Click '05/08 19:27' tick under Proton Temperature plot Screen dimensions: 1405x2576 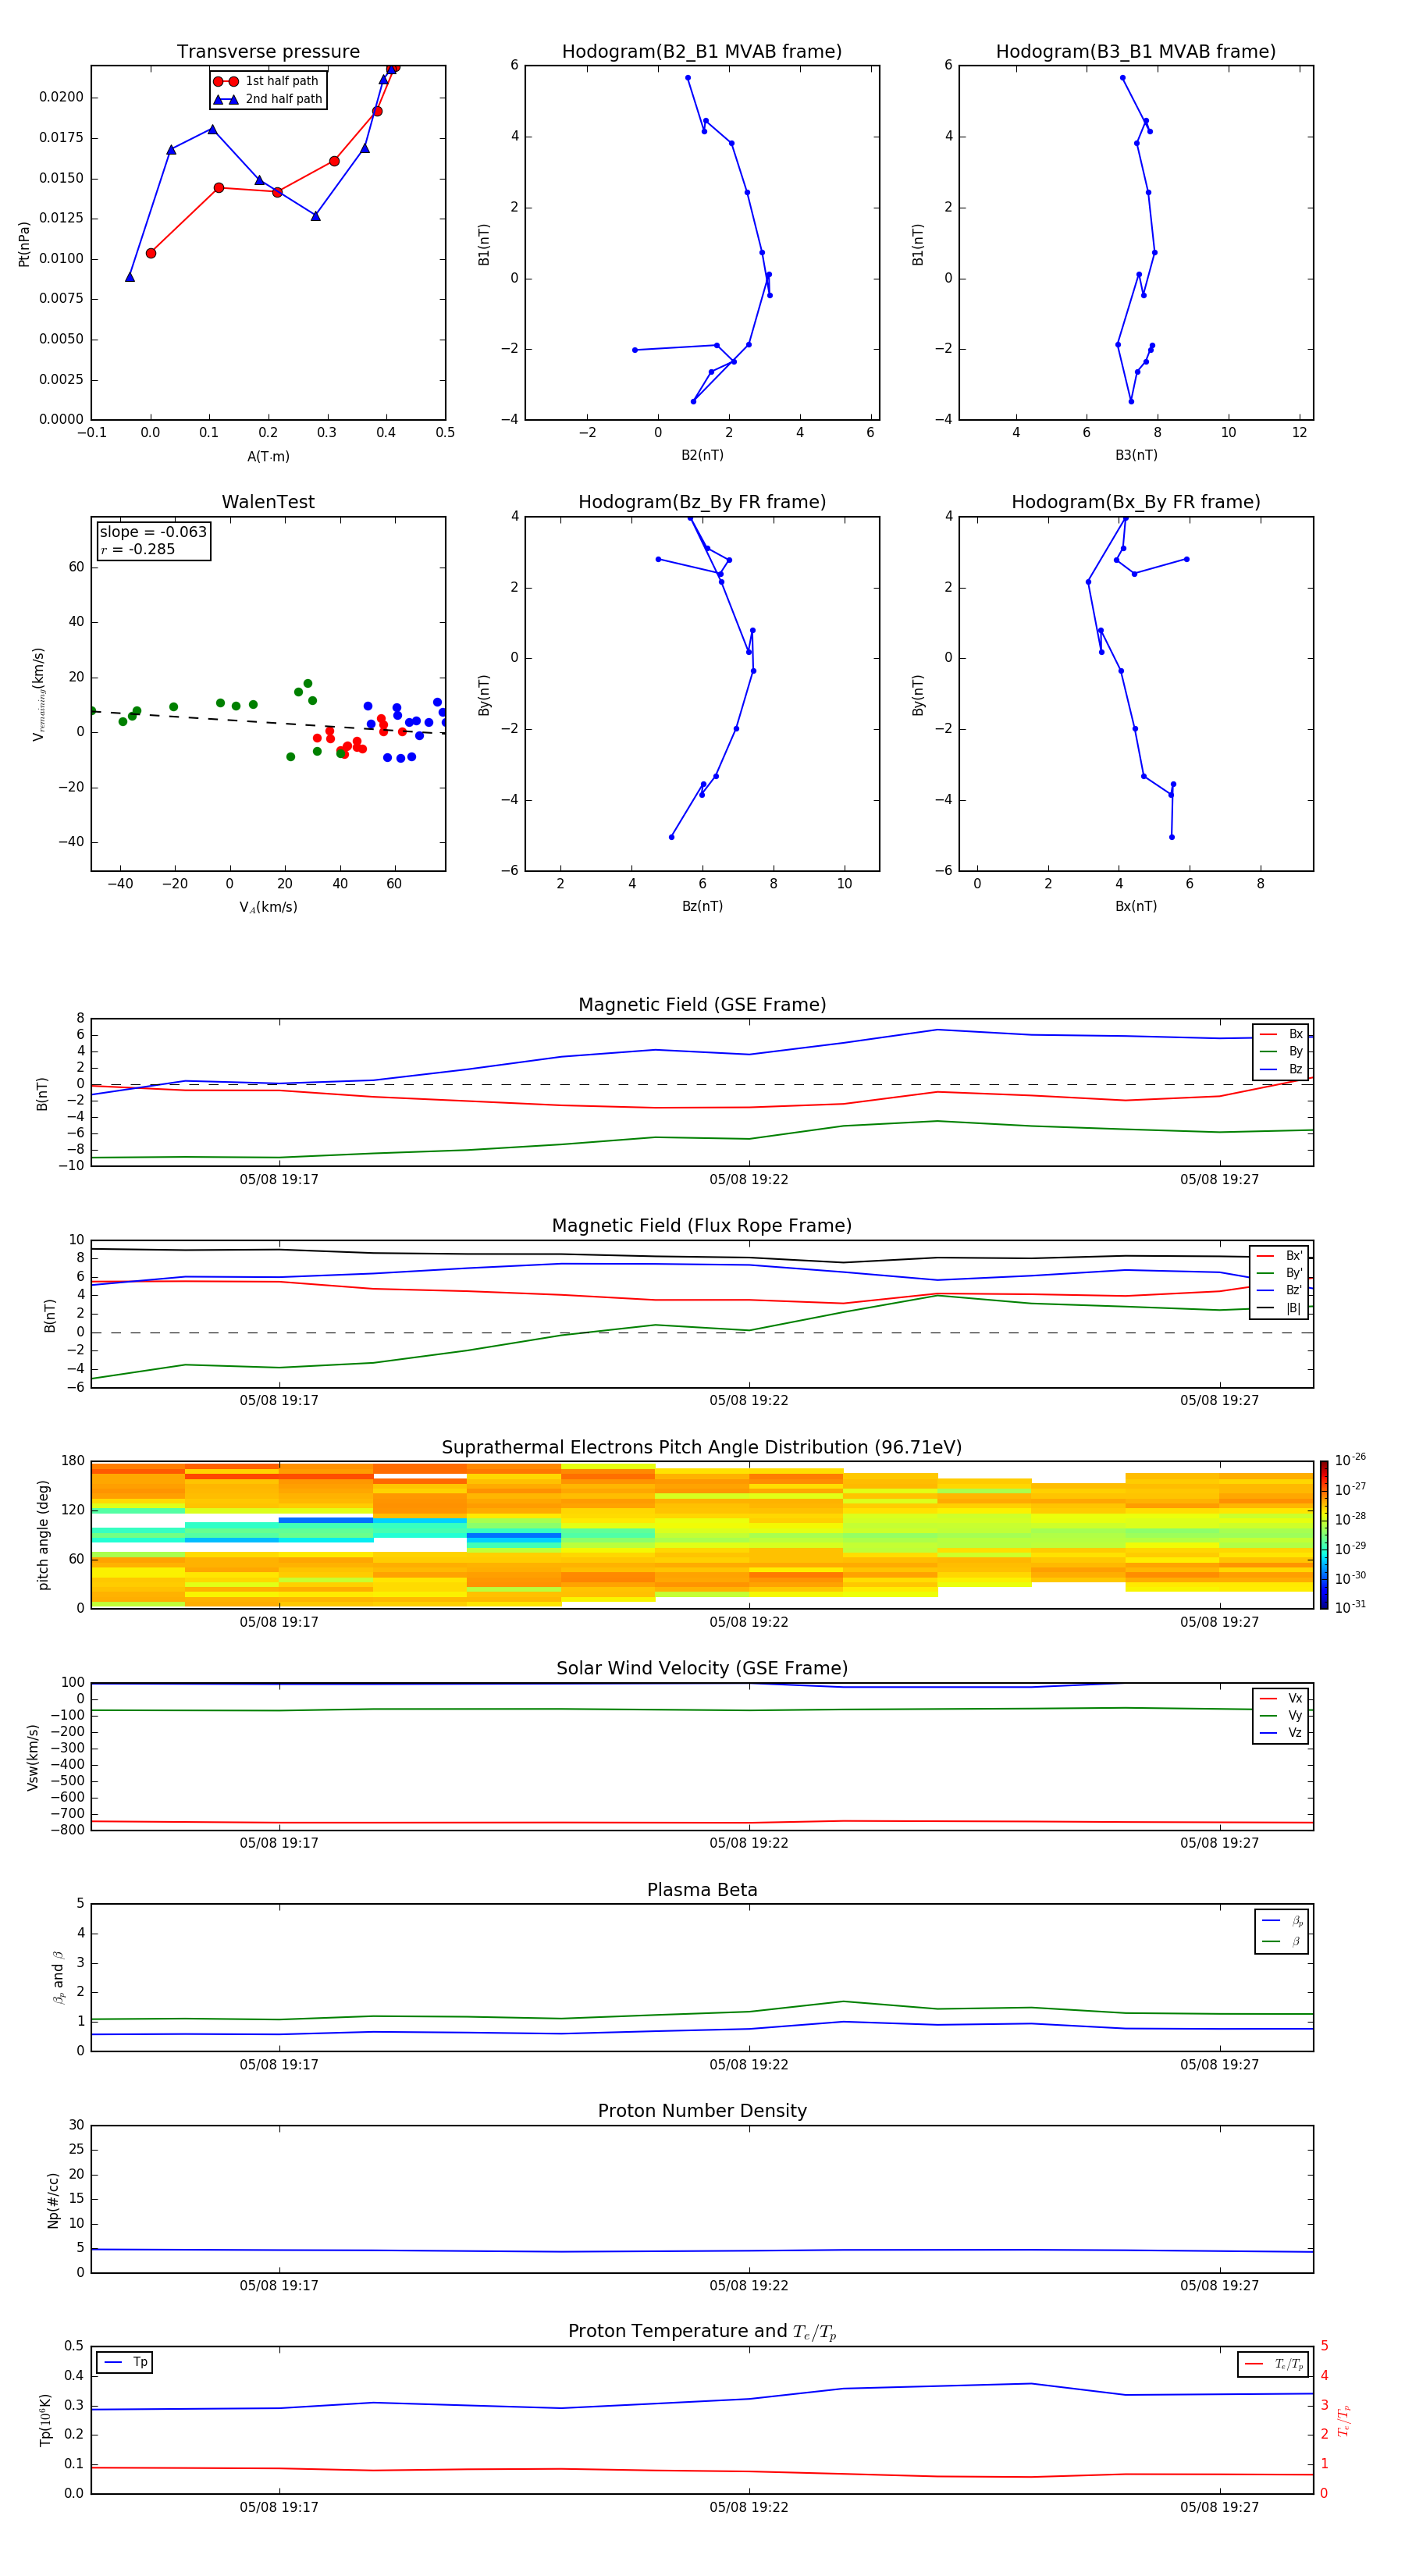[x=1219, y=2507]
